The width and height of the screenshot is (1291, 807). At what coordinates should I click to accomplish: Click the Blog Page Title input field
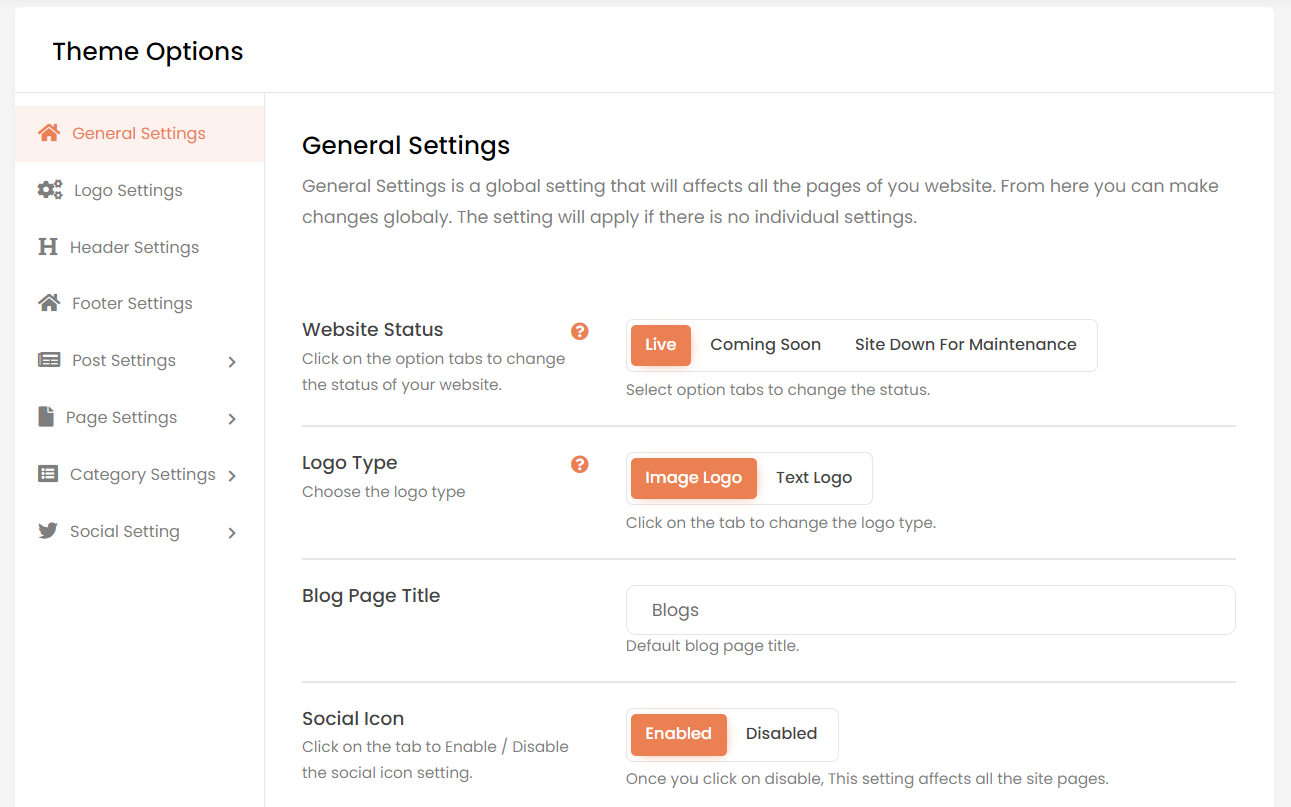(930, 610)
